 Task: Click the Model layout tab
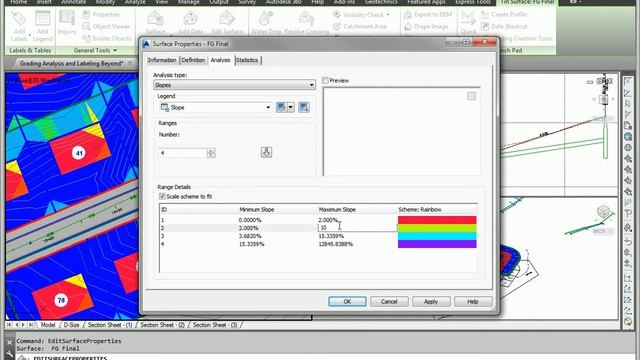(x=48, y=325)
